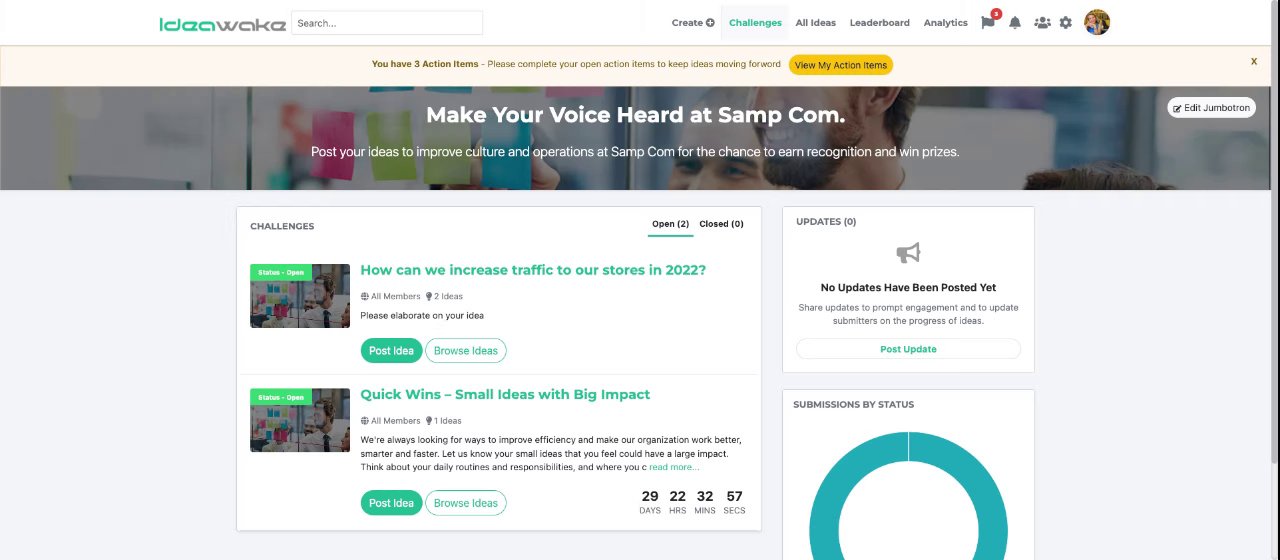The image size is (1280, 560).
Task: Click View My Action Items button
Action: [x=840, y=65]
